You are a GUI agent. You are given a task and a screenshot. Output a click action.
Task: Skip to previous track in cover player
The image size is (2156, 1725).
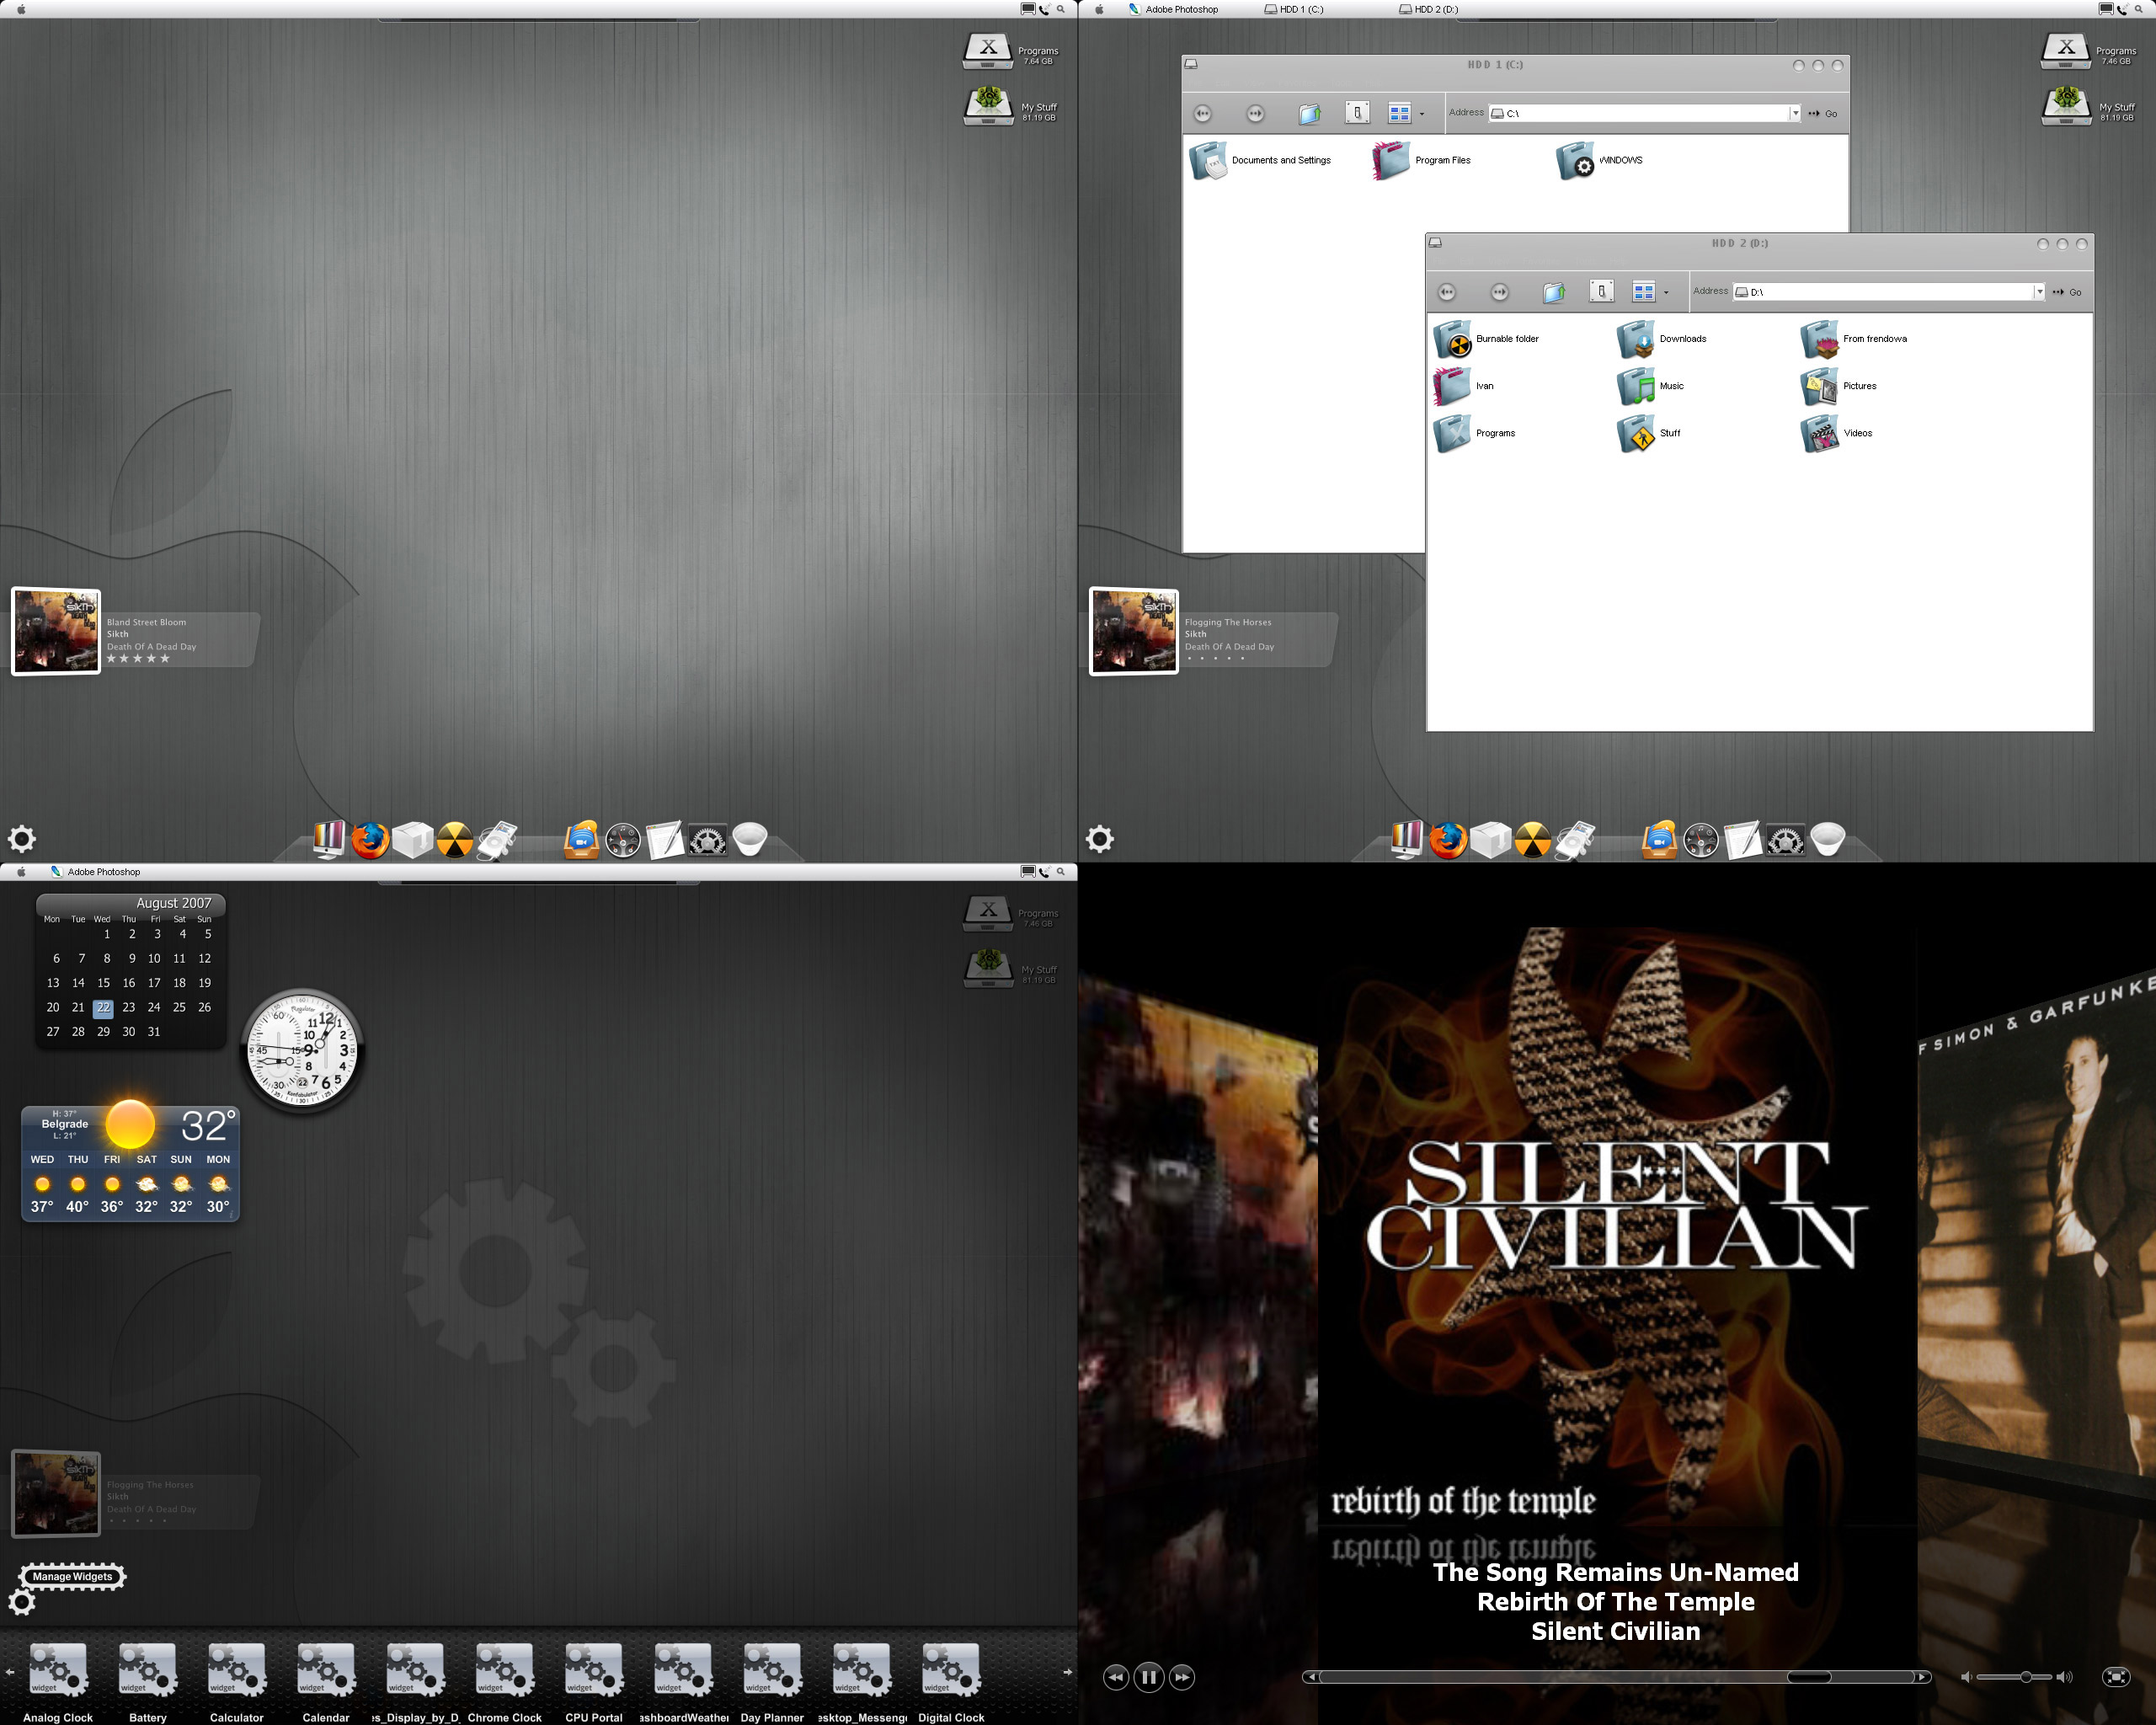pos(1116,1677)
